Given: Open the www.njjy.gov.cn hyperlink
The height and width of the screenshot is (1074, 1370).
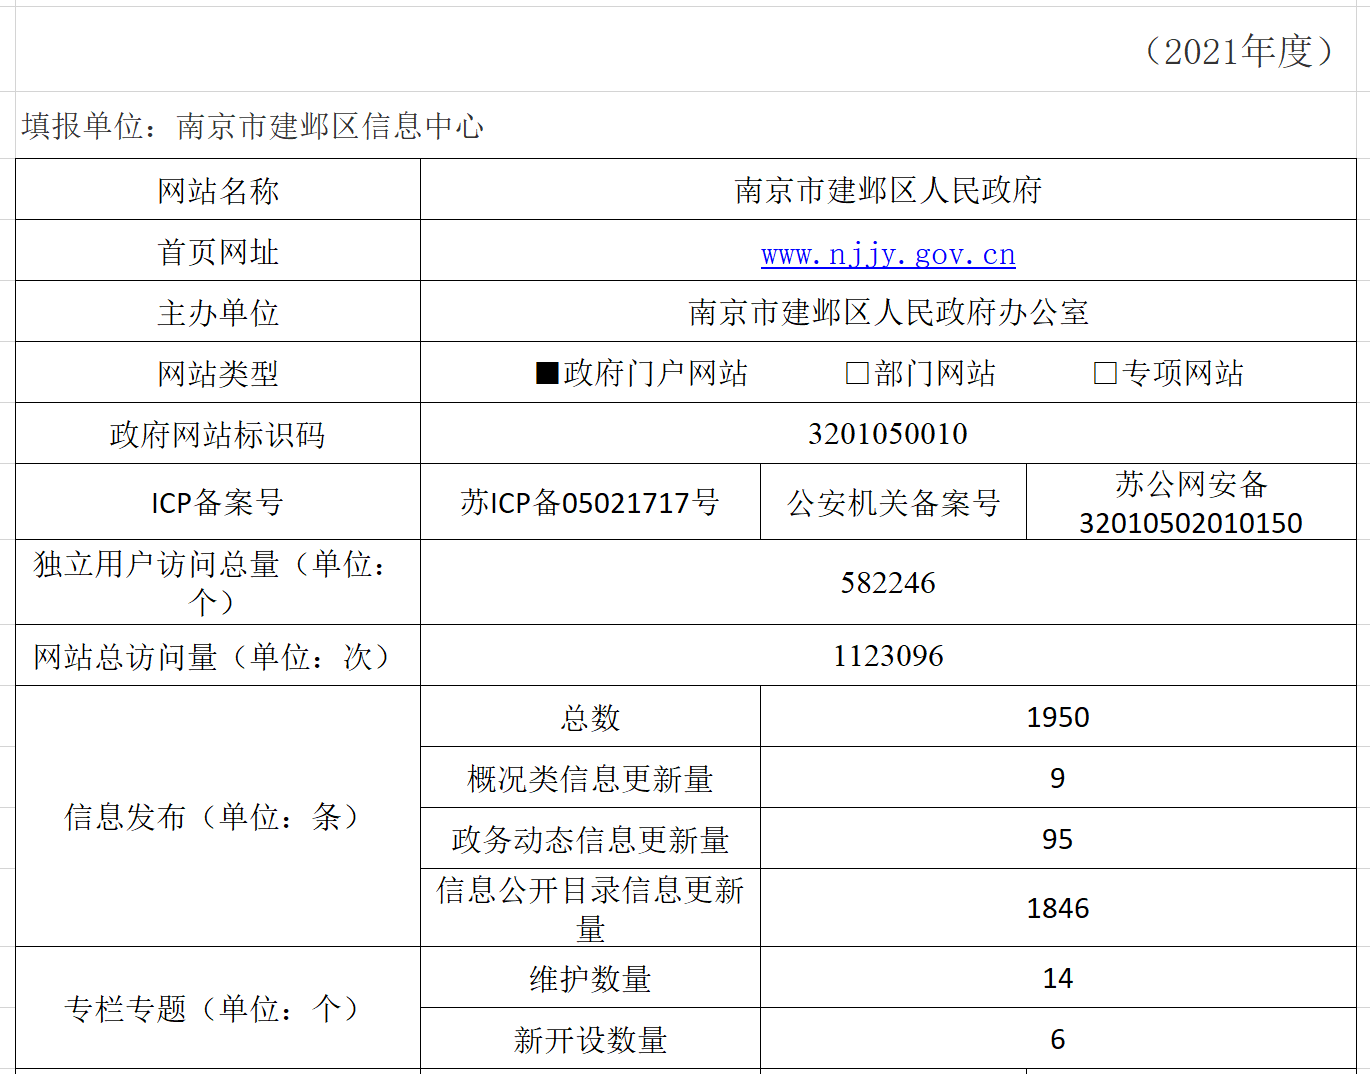Looking at the screenshot, I should click(888, 254).
